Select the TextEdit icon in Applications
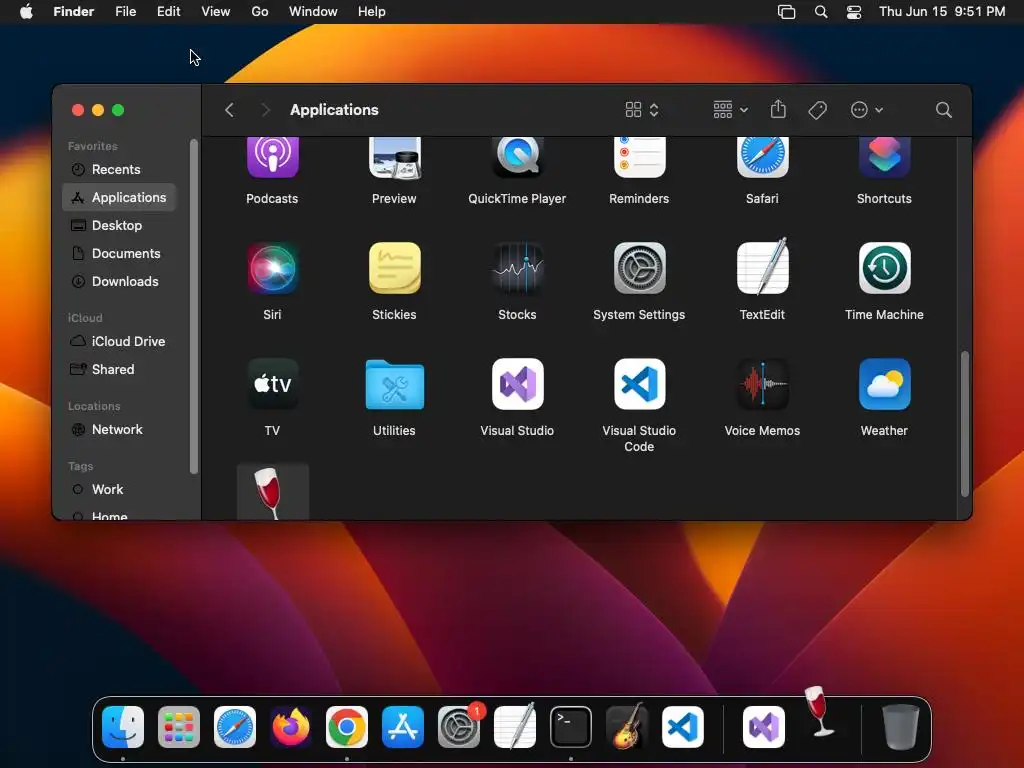Image resolution: width=1024 pixels, height=768 pixels. [x=762, y=266]
